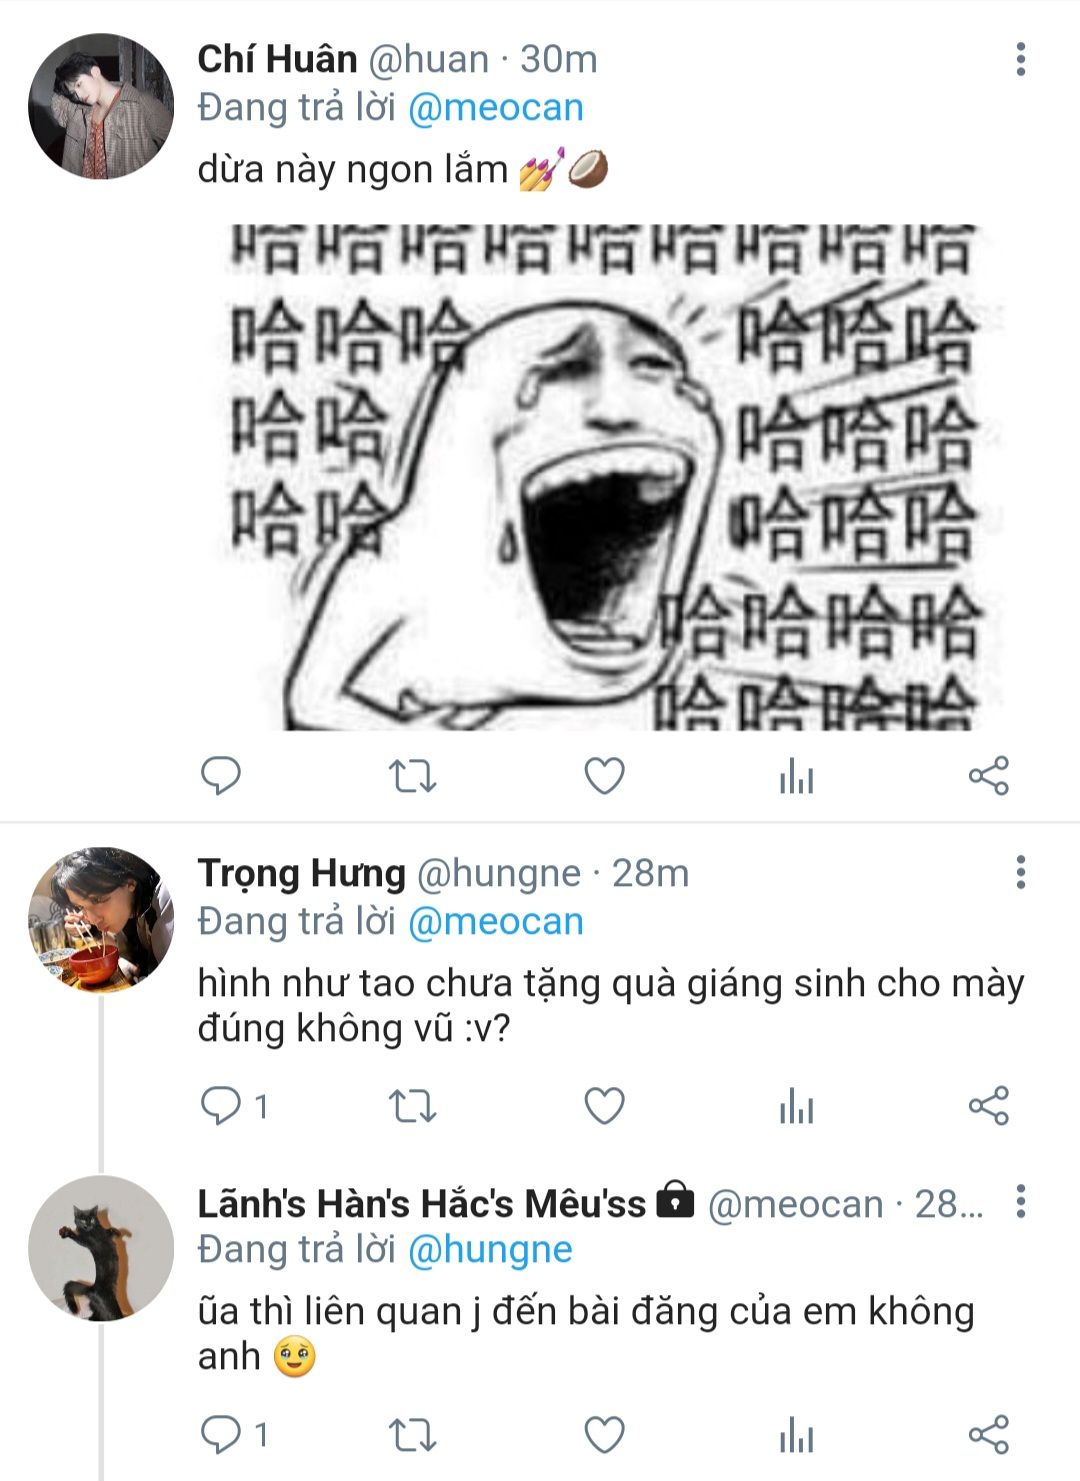This screenshot has width=1080, height=1481.
Task: View analytics for Chí Huân's tweet
Action: (x=796, y=776)
